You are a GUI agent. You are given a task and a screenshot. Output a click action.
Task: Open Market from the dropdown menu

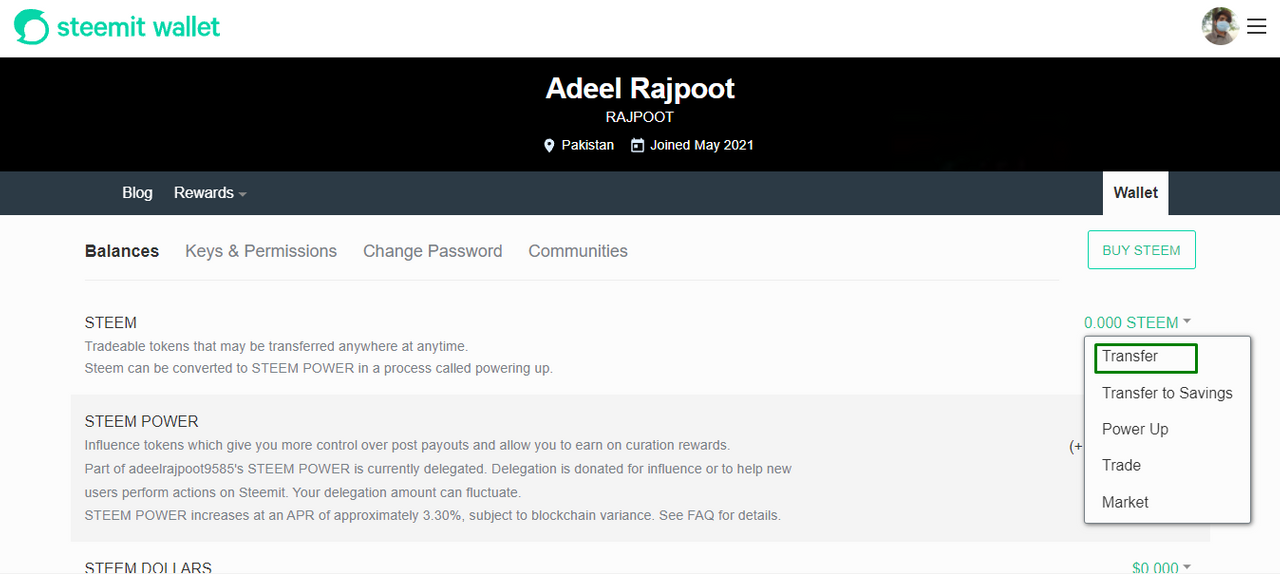1125,502
